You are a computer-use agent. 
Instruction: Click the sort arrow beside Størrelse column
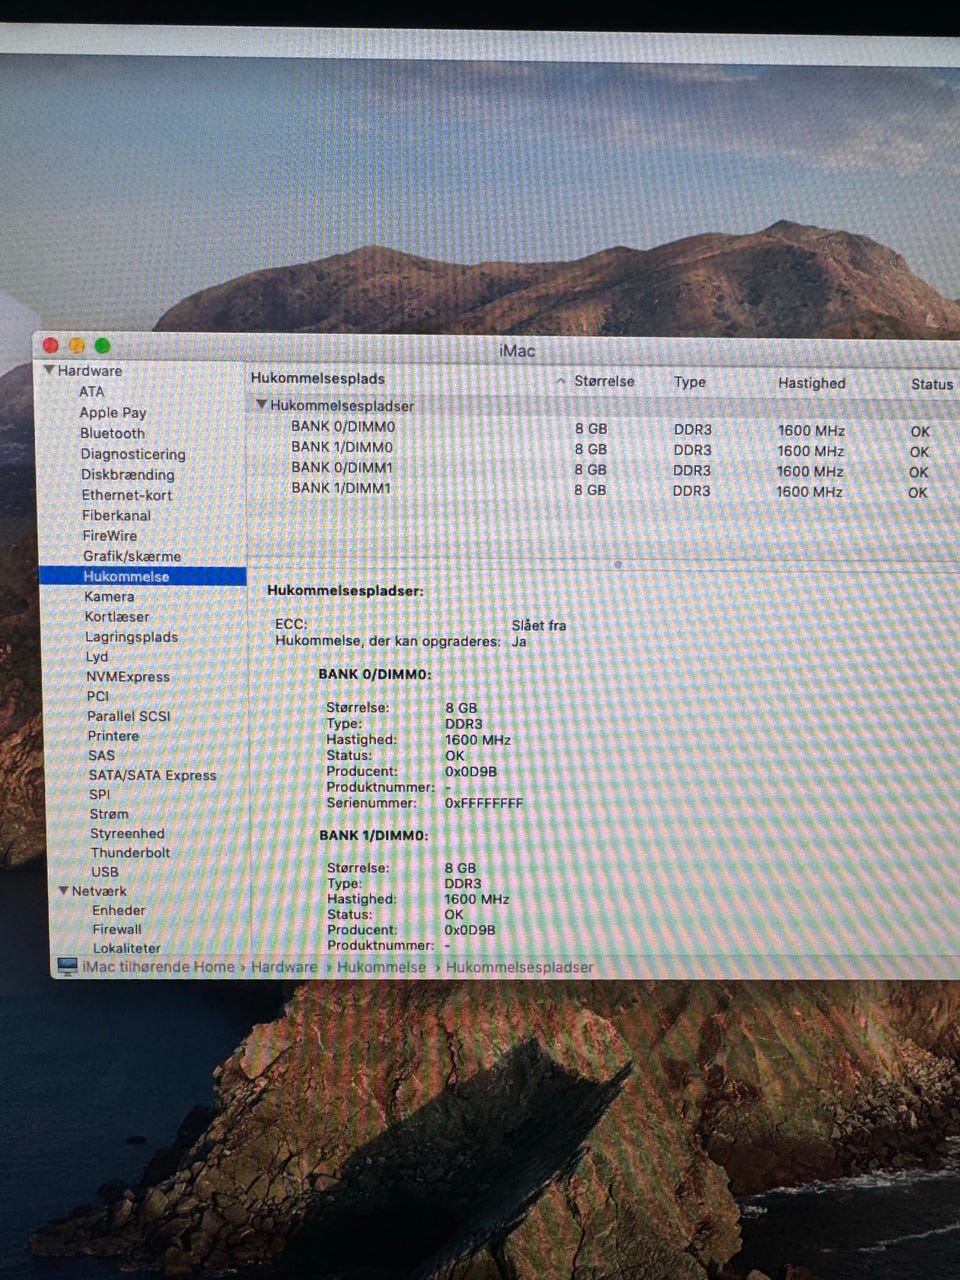[x=561, y=381]
